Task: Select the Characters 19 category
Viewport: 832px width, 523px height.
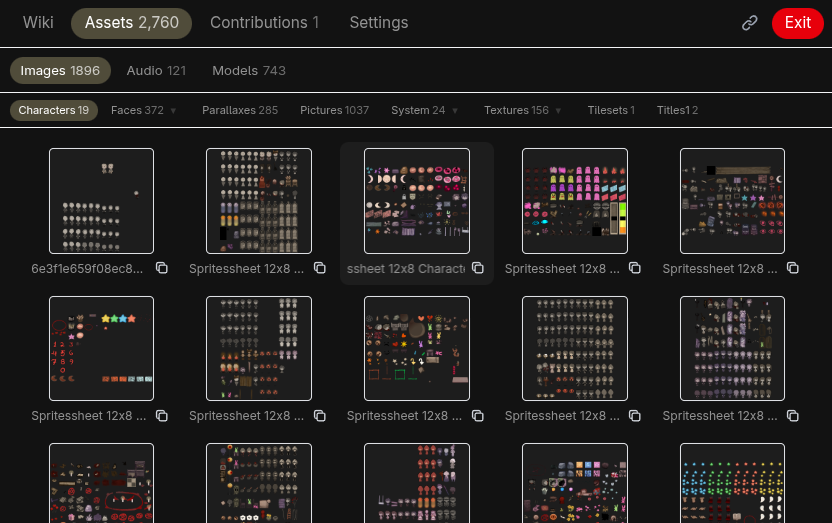Action: coord(54,110)
